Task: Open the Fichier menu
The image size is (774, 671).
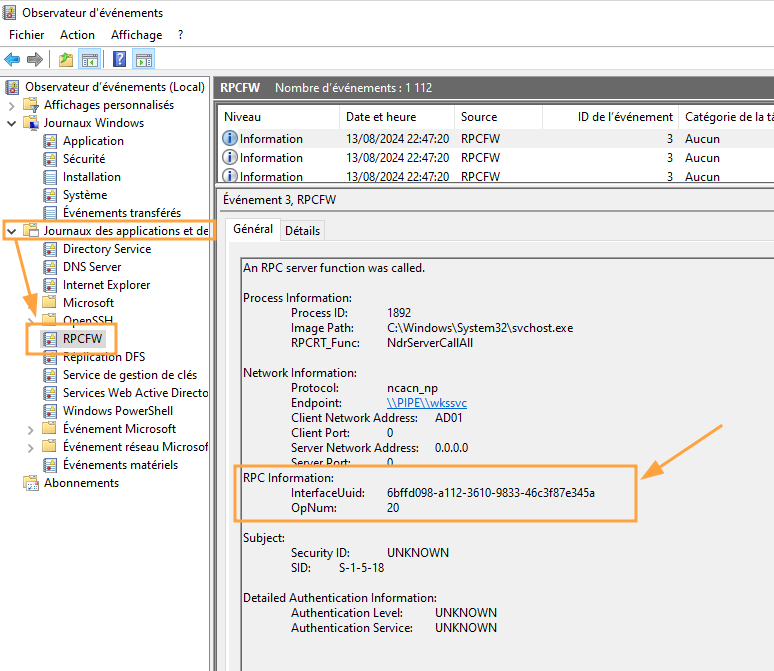Action: pyautogui.click(x=27, y=35)
